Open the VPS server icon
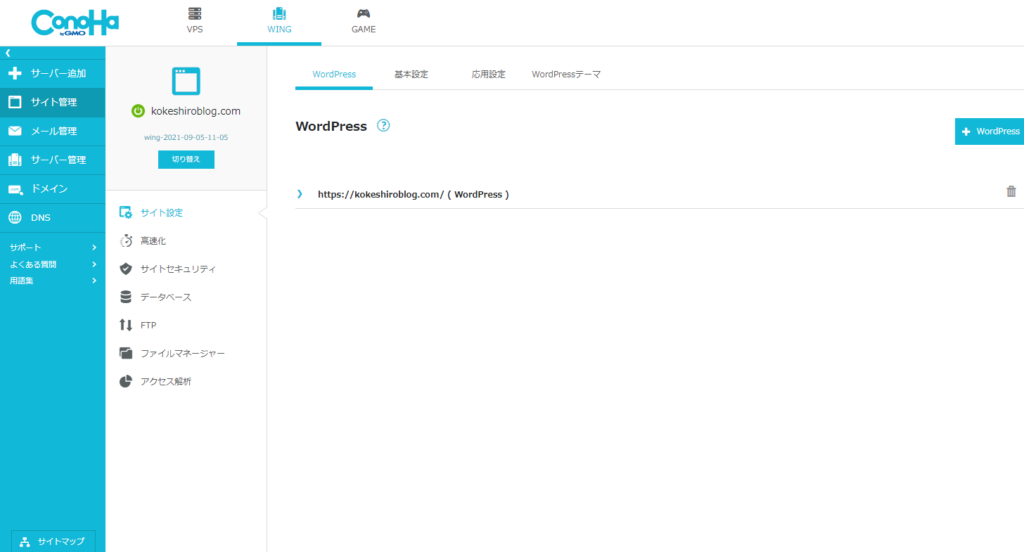This screenshot has height=552, width=1024. pos(195,14)
